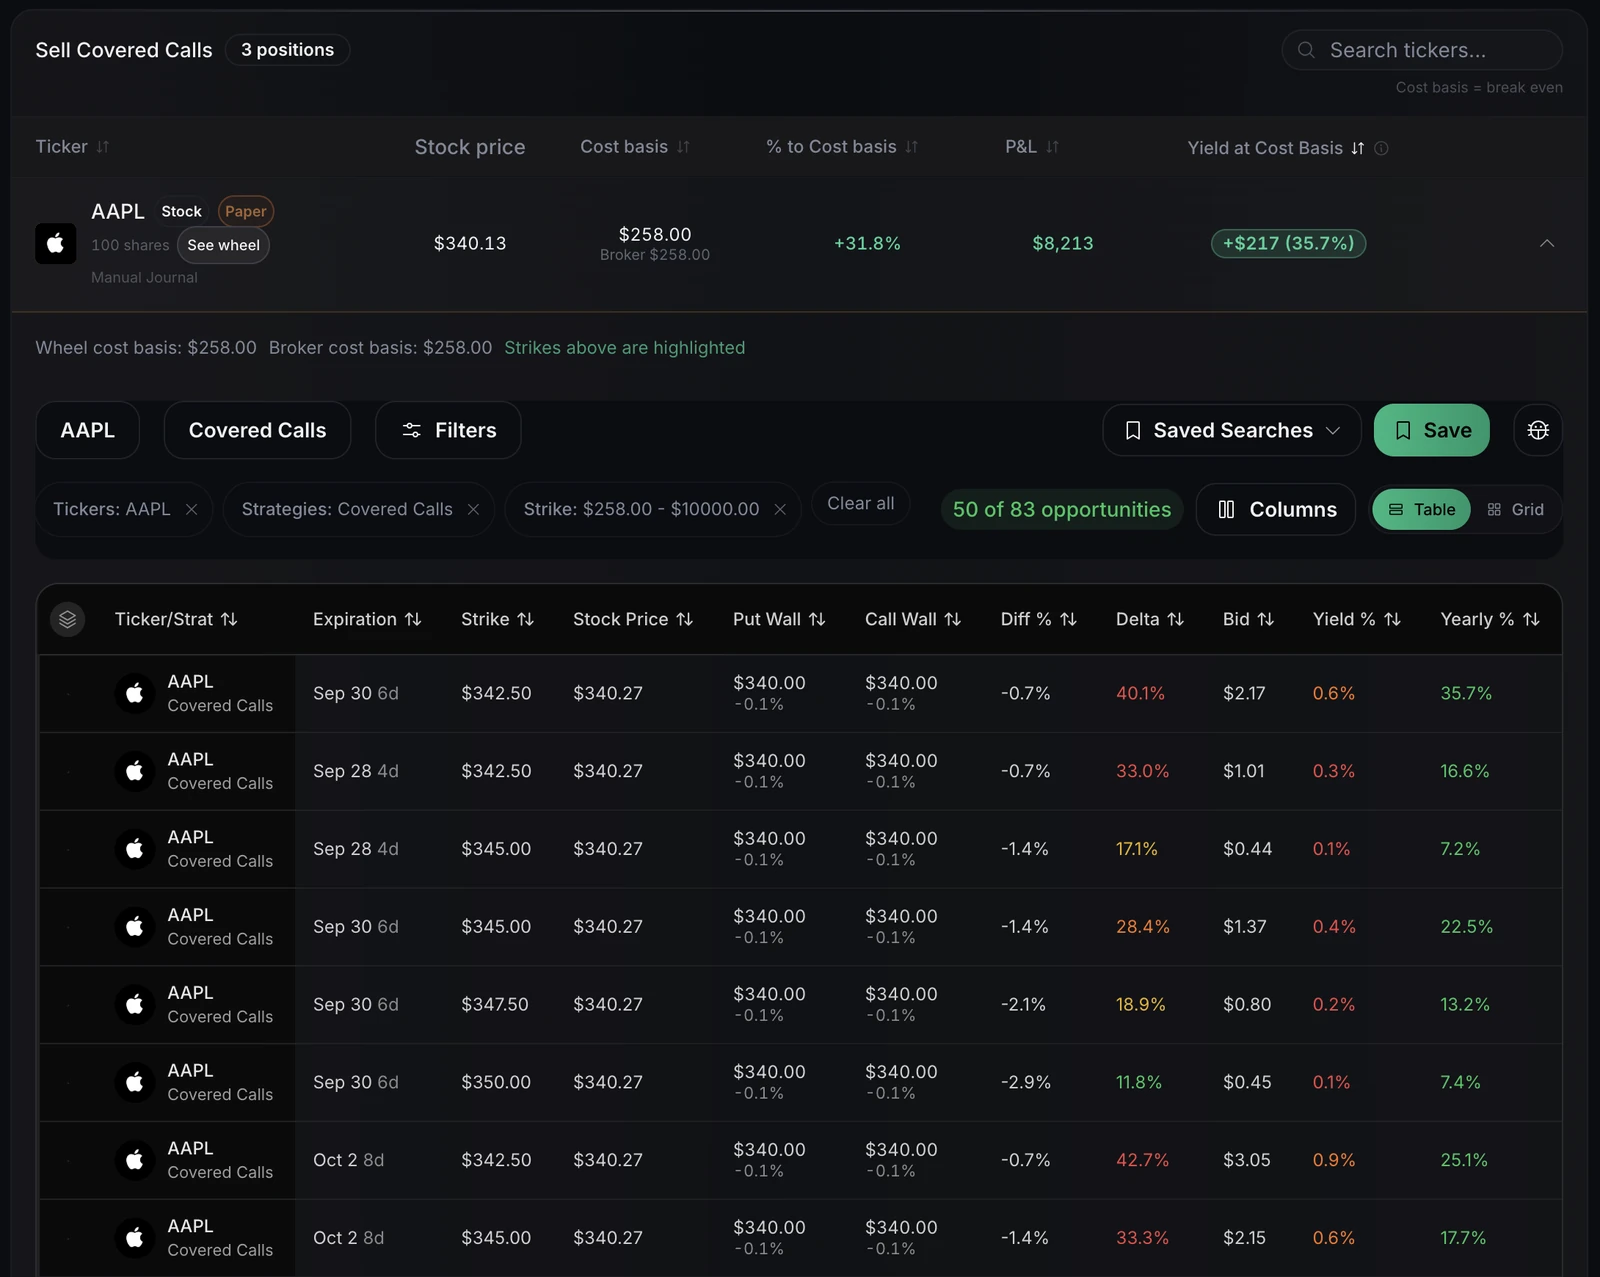Select the Sep 30 $347.50 covered call row
Image resolution: width=1600 pixels, height=1277 pixels.
coord(800,1005)
